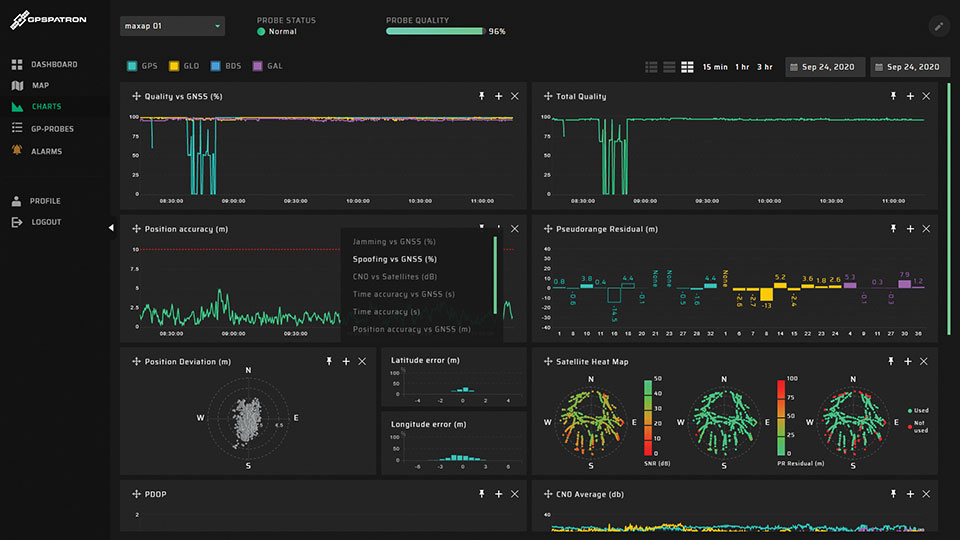Move the Satellite Heat Map panel
The width and height of the screenshot is (960, 540).
[545, 361]
